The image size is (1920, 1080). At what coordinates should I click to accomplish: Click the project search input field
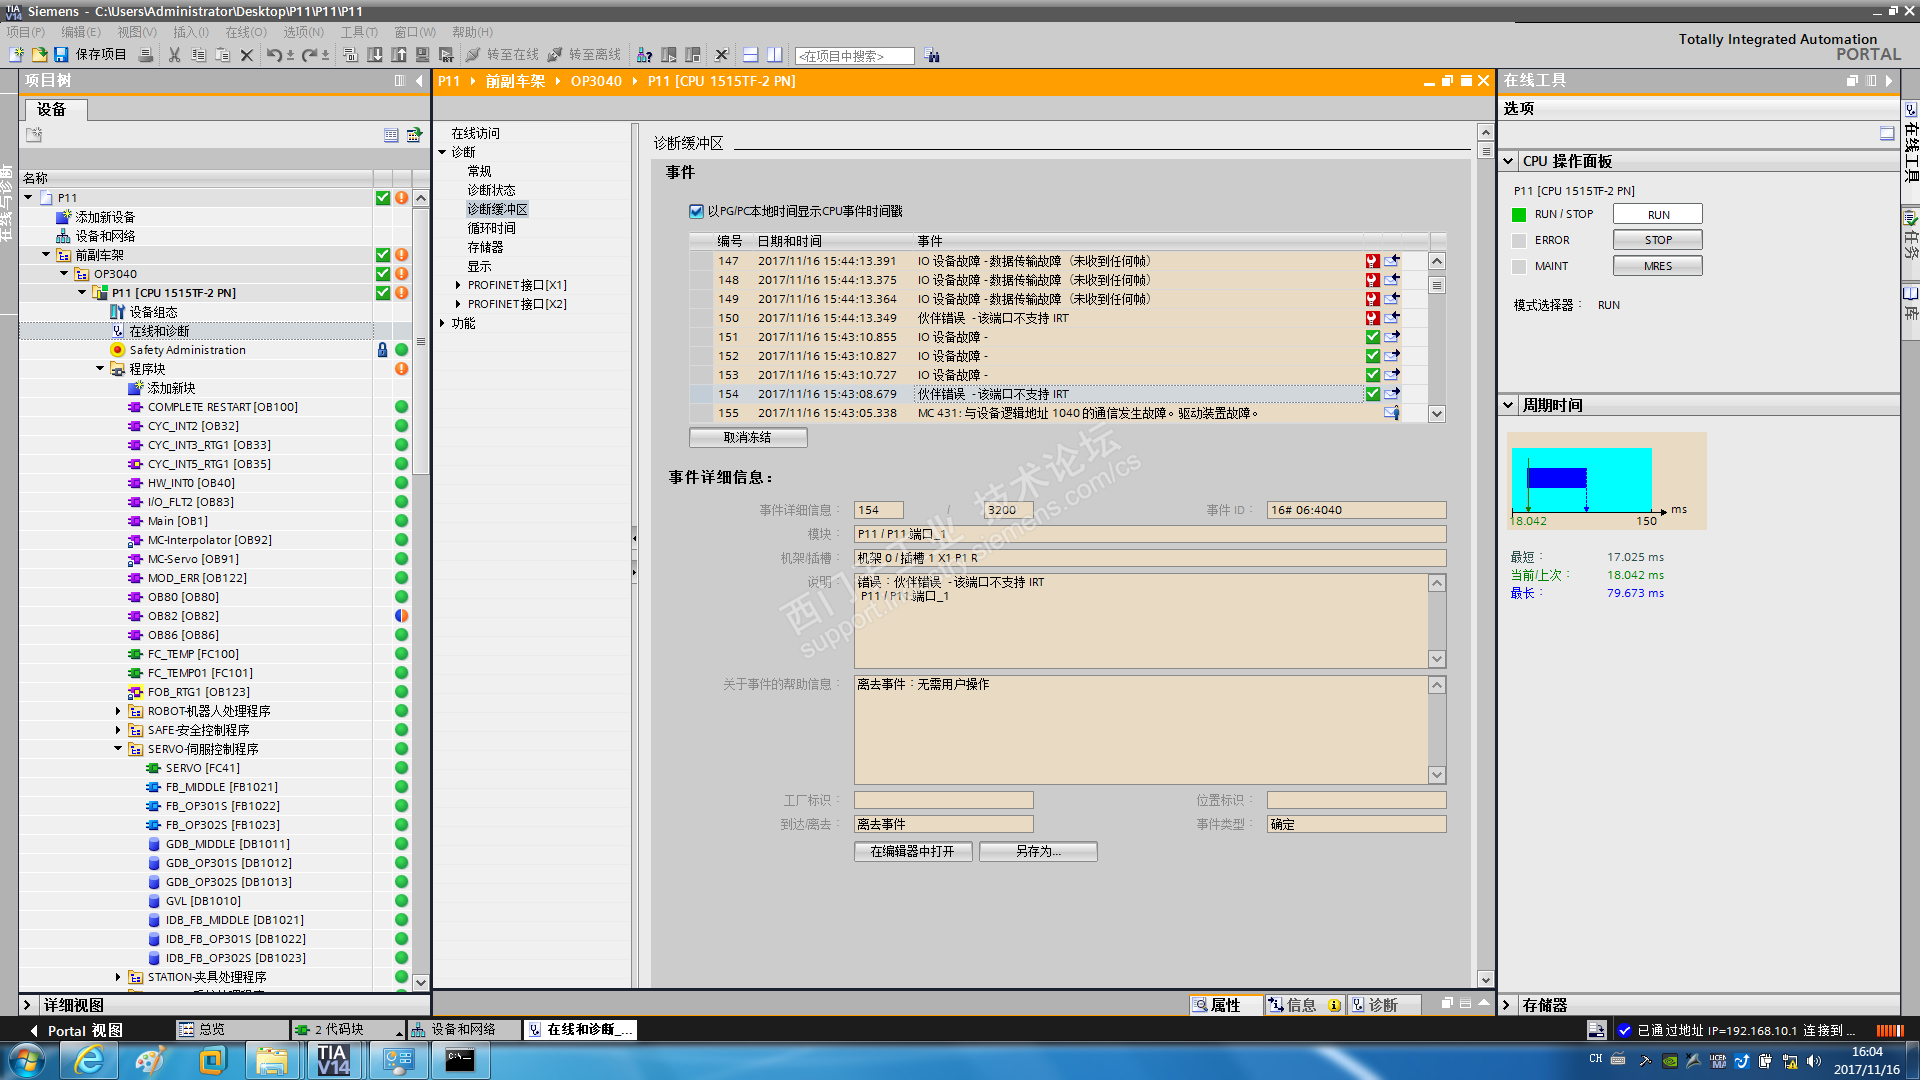click(854, 56)
